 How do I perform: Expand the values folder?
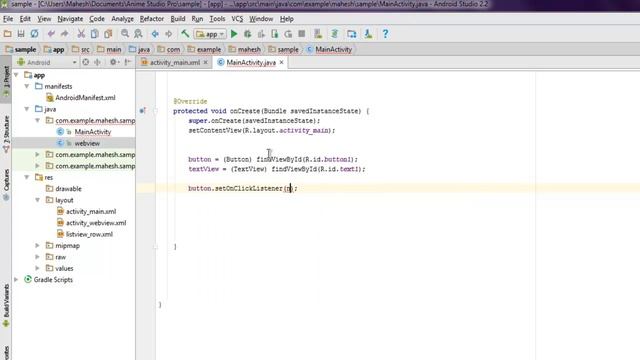[x=38, y=269]
